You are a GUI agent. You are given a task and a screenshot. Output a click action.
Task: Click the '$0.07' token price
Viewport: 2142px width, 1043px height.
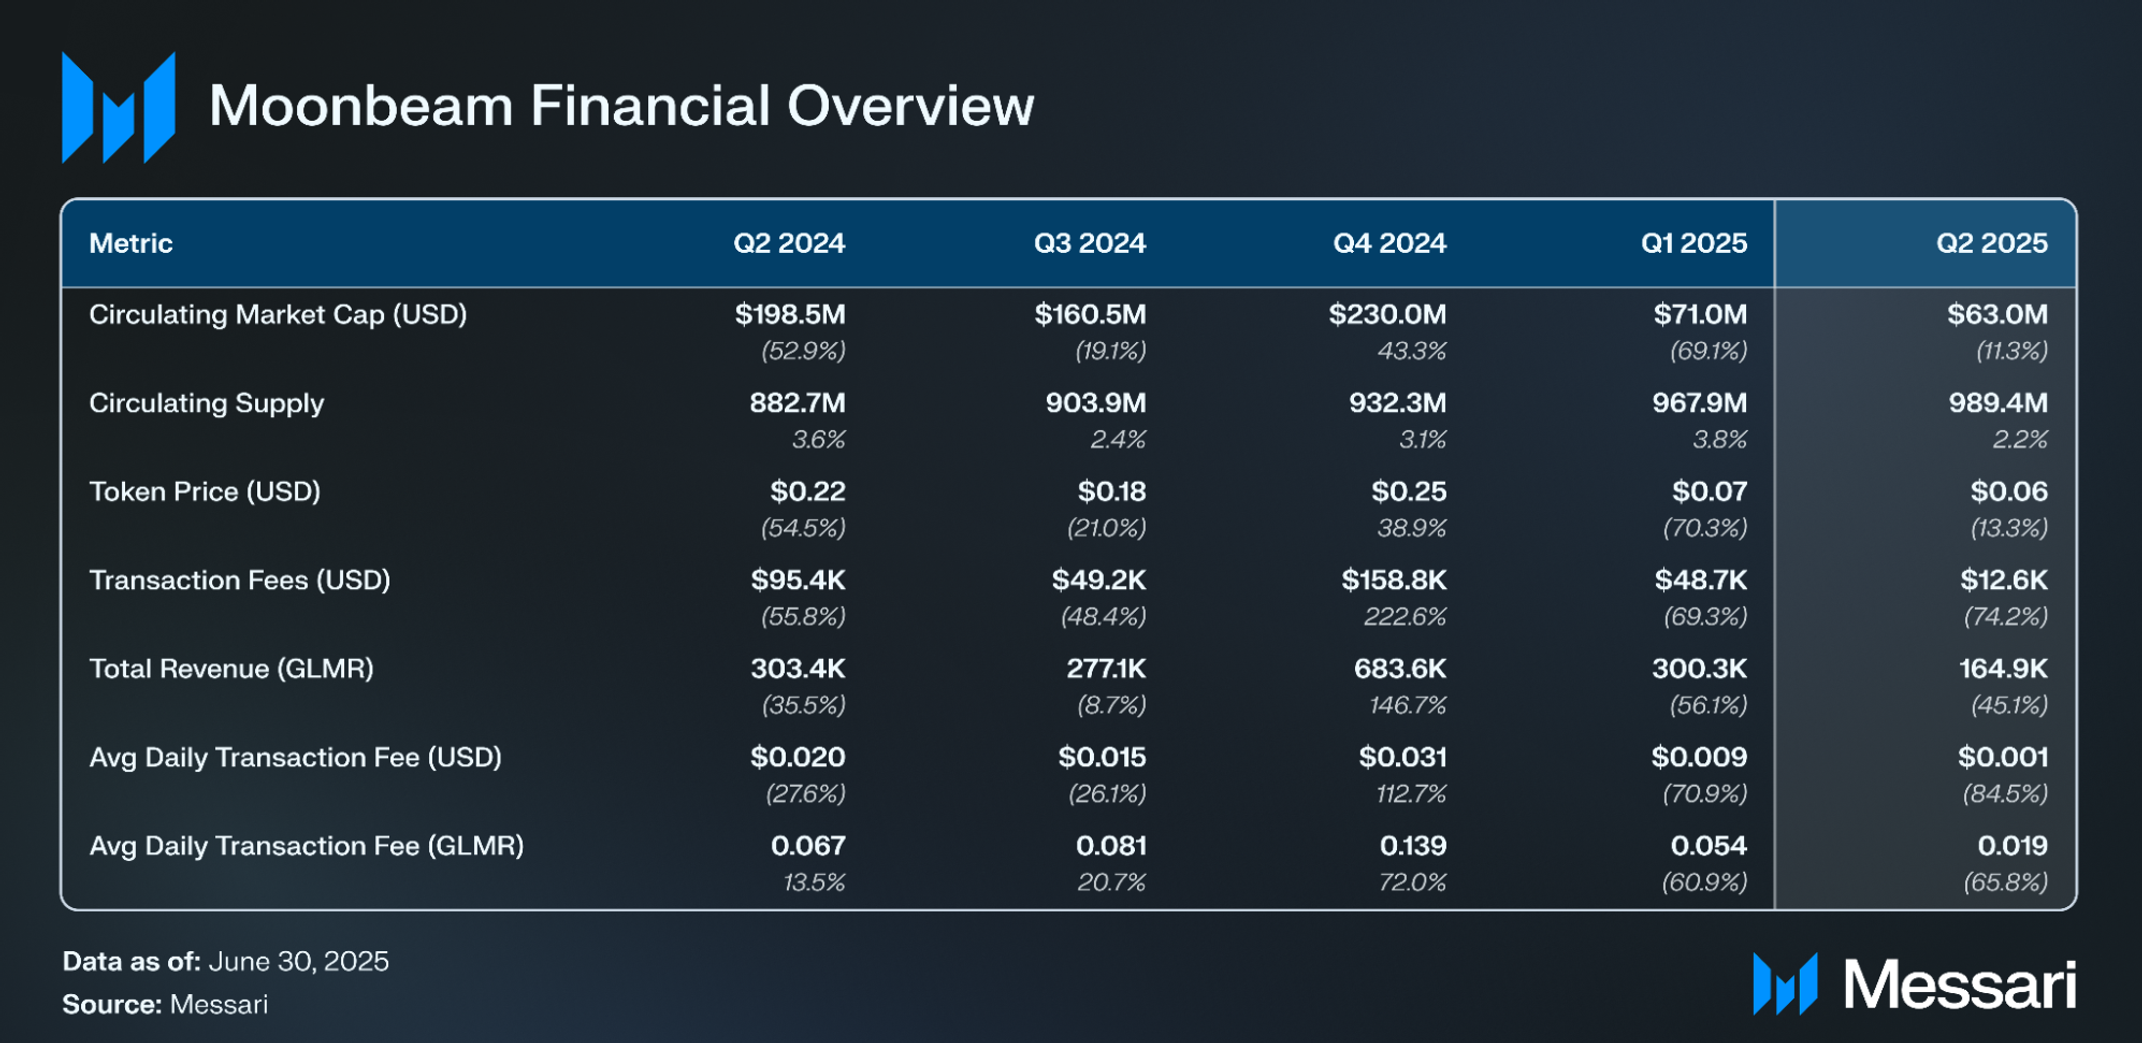(1710, 492)
